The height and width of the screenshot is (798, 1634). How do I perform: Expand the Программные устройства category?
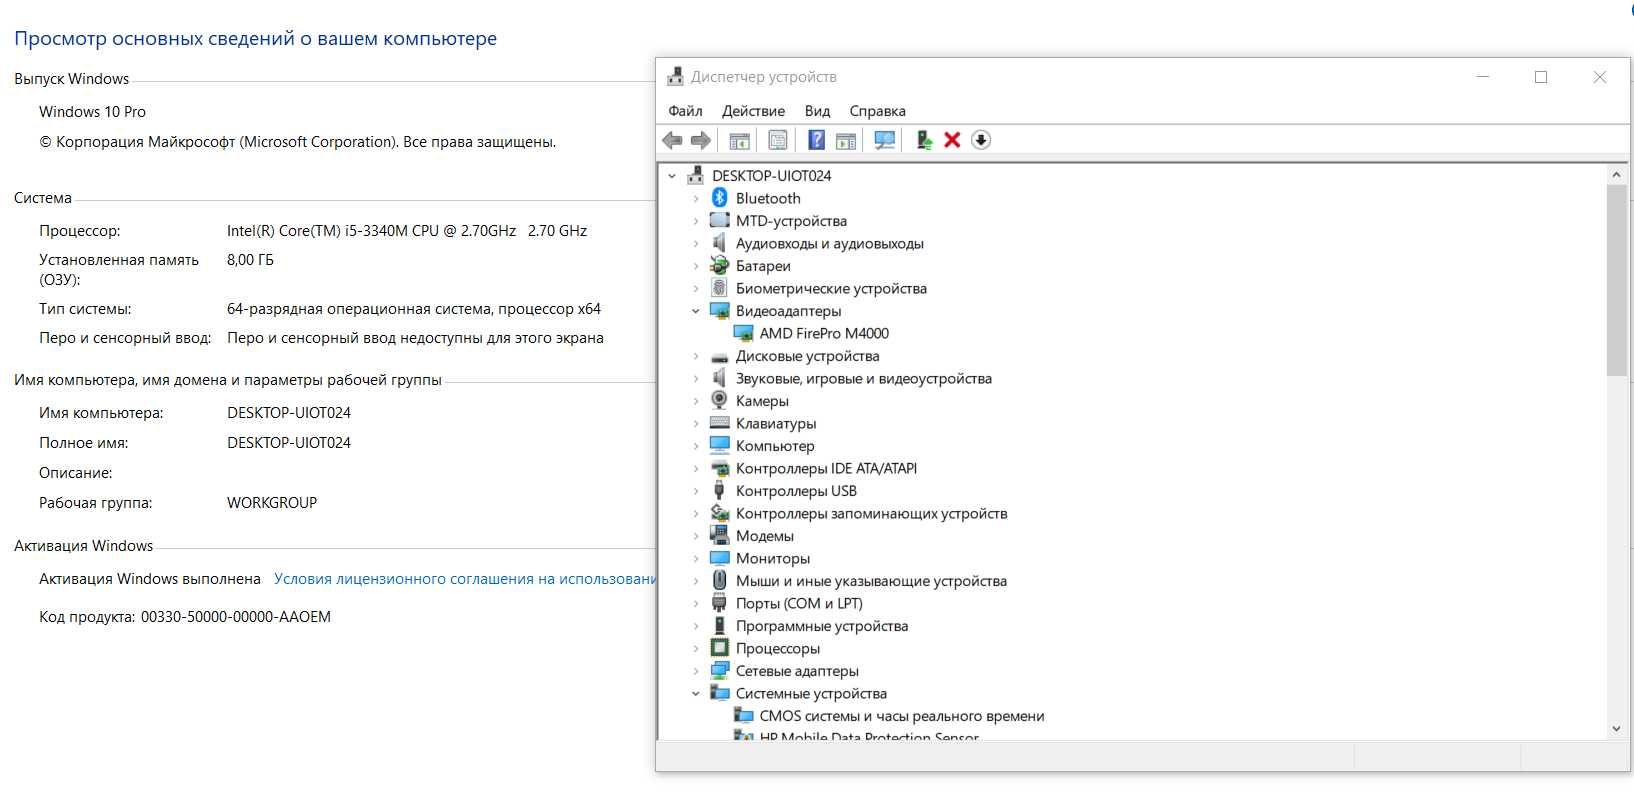(x=696, y=626)
